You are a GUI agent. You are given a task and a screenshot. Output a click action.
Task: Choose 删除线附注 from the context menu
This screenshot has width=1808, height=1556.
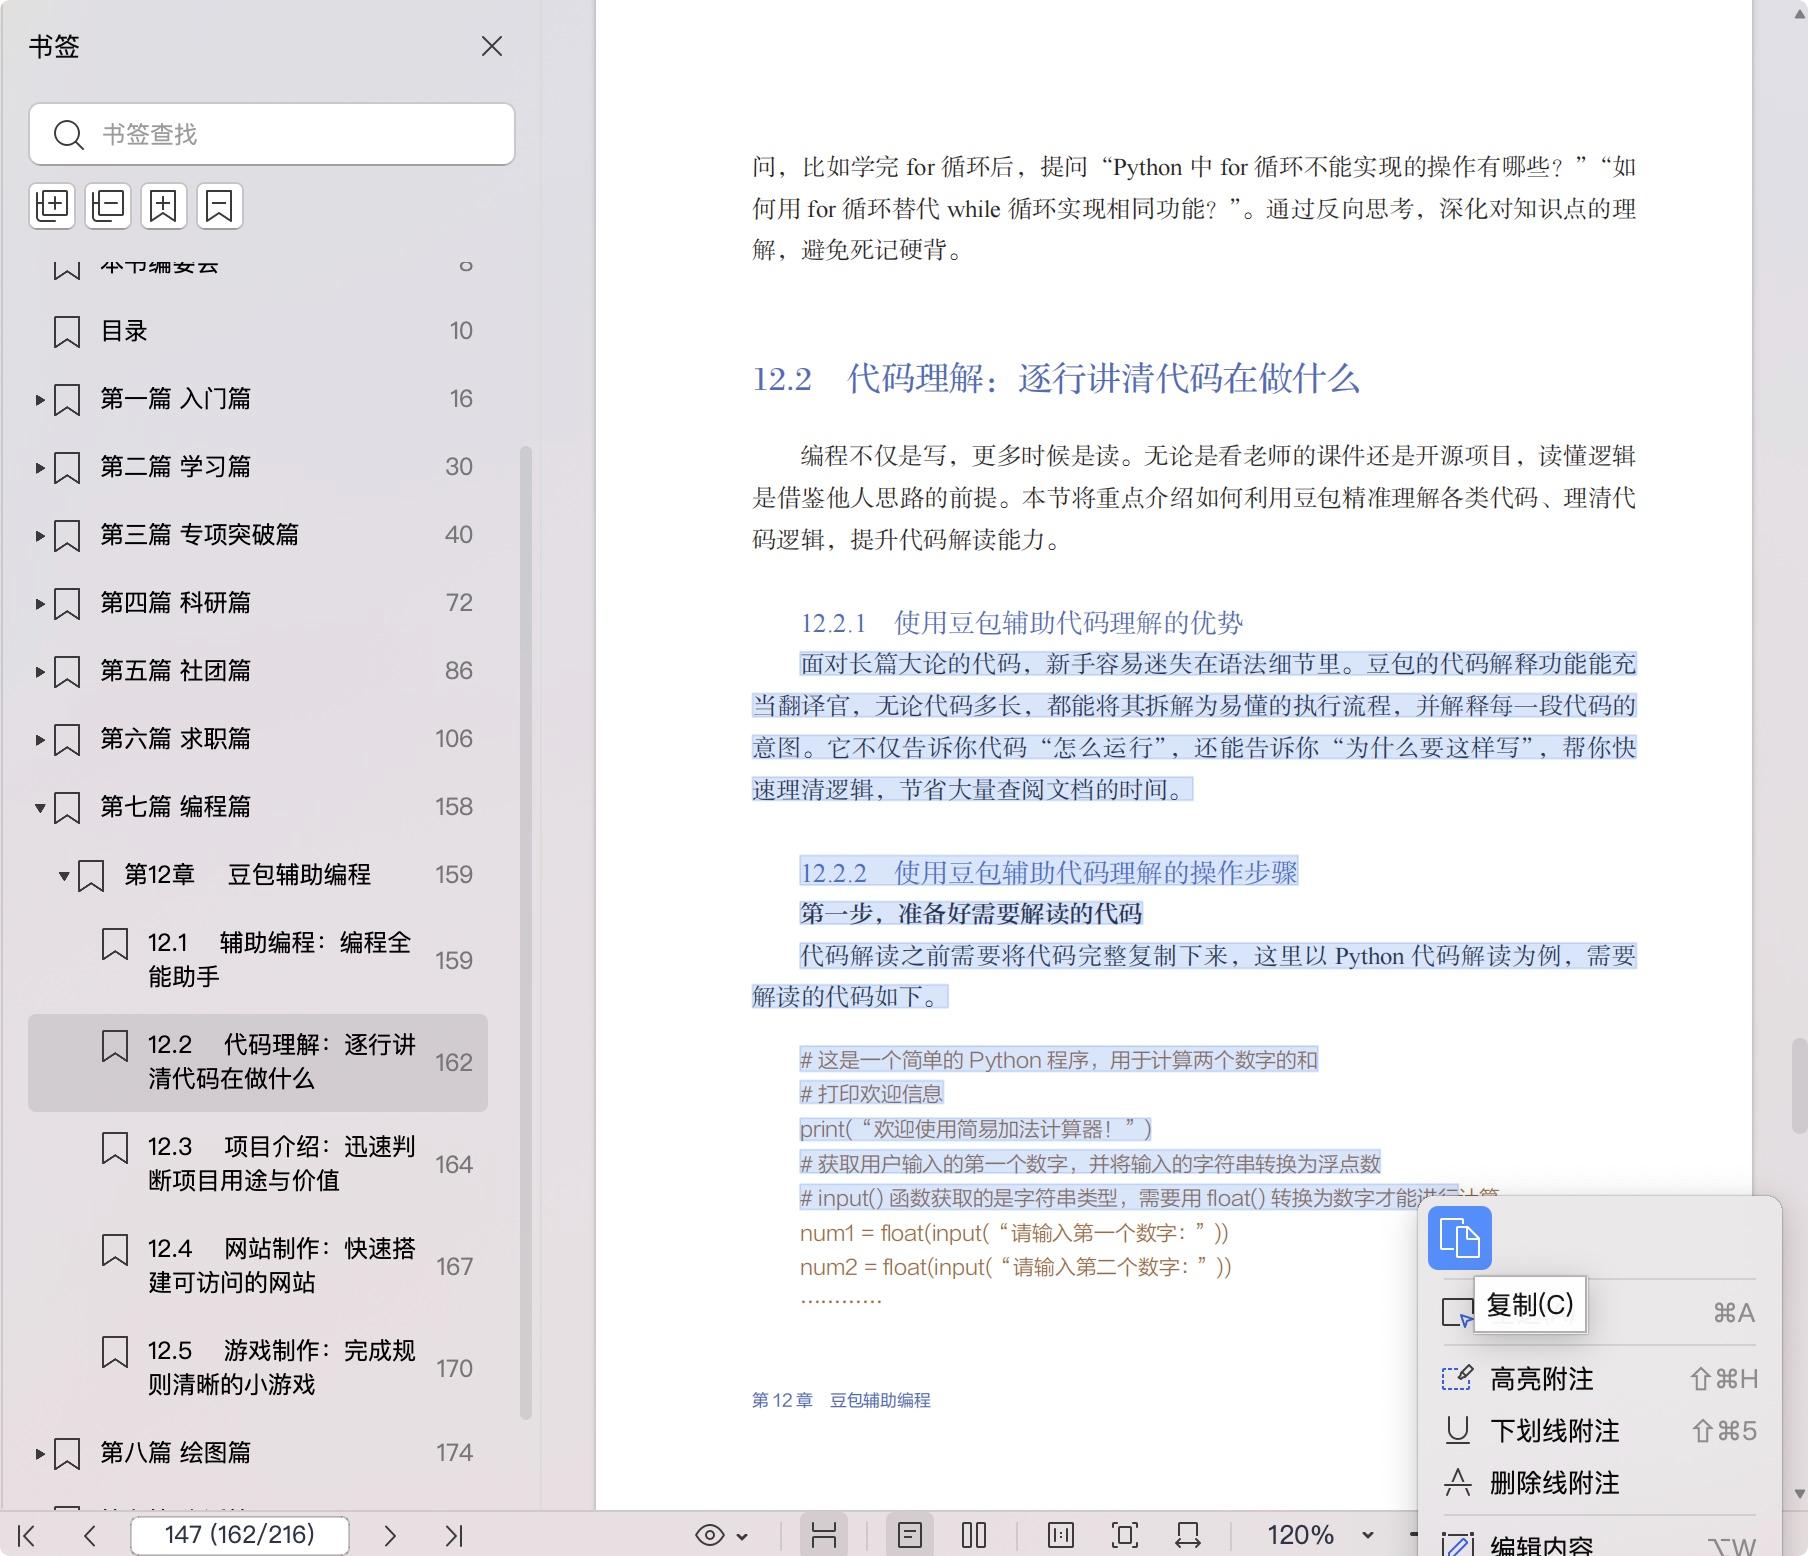pyautogui.click(x=1600, y=1483)
